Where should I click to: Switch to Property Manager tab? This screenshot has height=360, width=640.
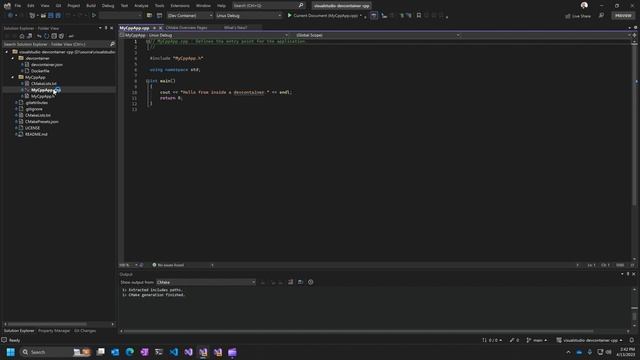[54, 331]
